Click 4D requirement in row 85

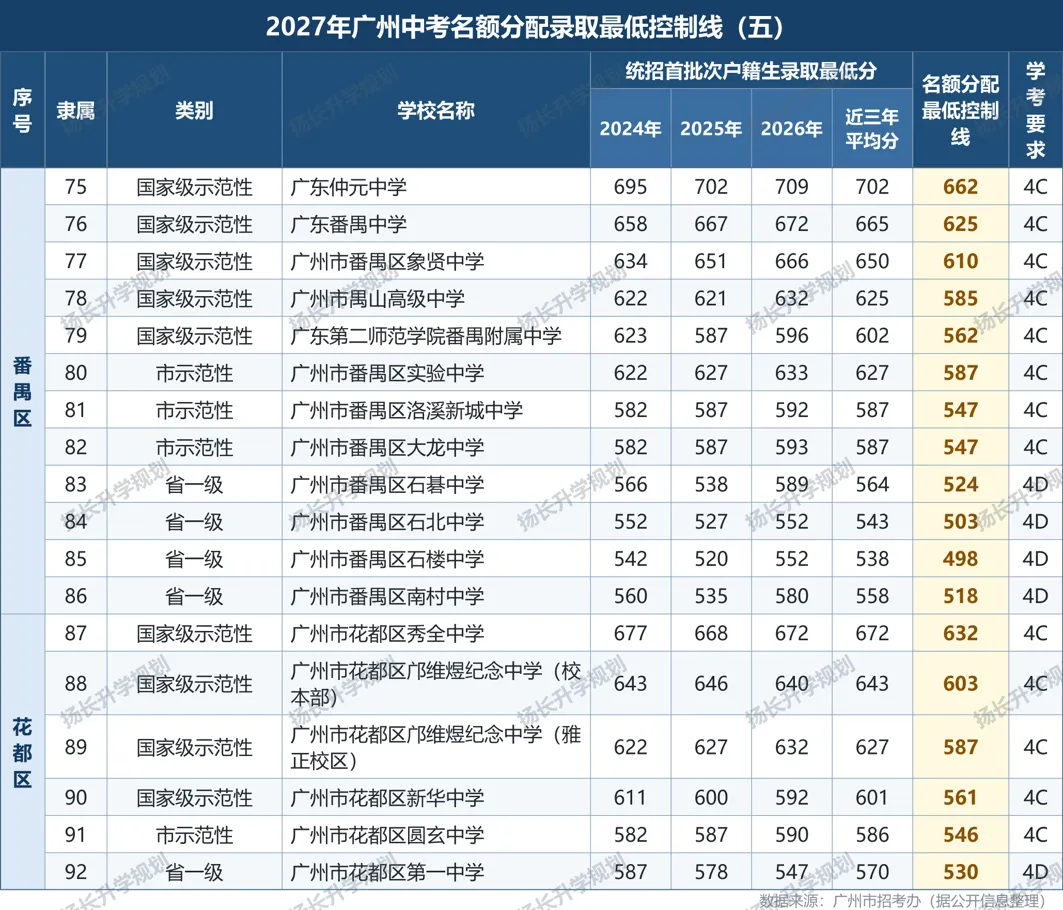pos(1035,559)
